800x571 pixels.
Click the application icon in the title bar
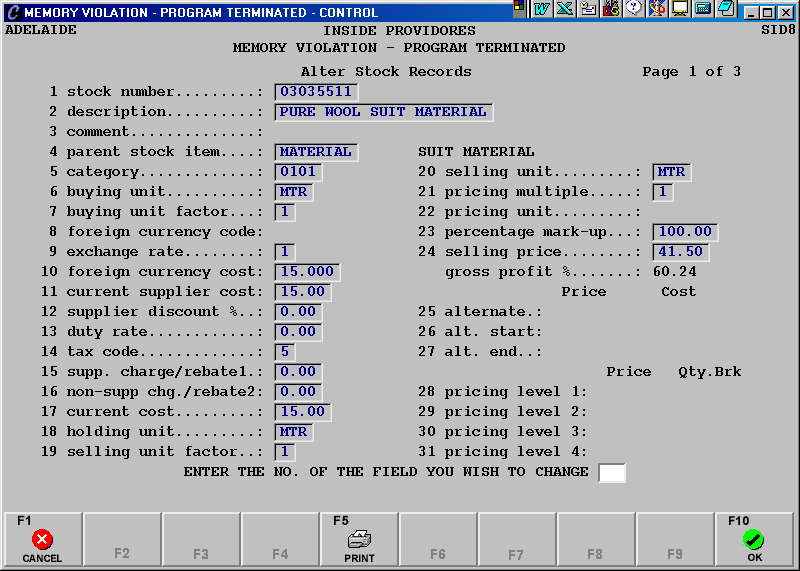(11, 12)
